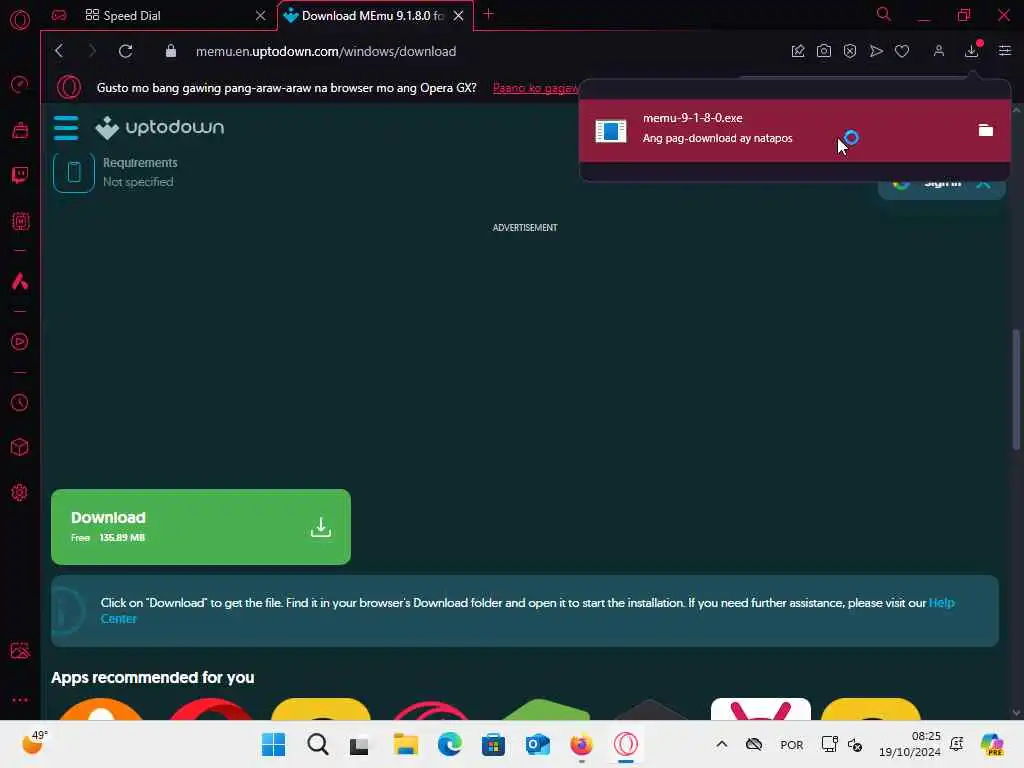Launch File Explorer from taskbar
1024x768 pixels.
406,744
